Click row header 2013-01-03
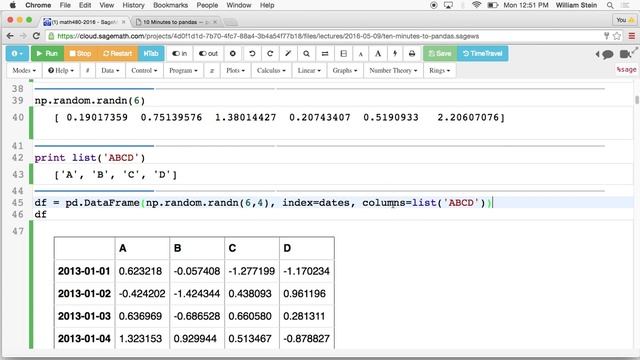The width and height of the screenshot is (640, 360). 84,316
